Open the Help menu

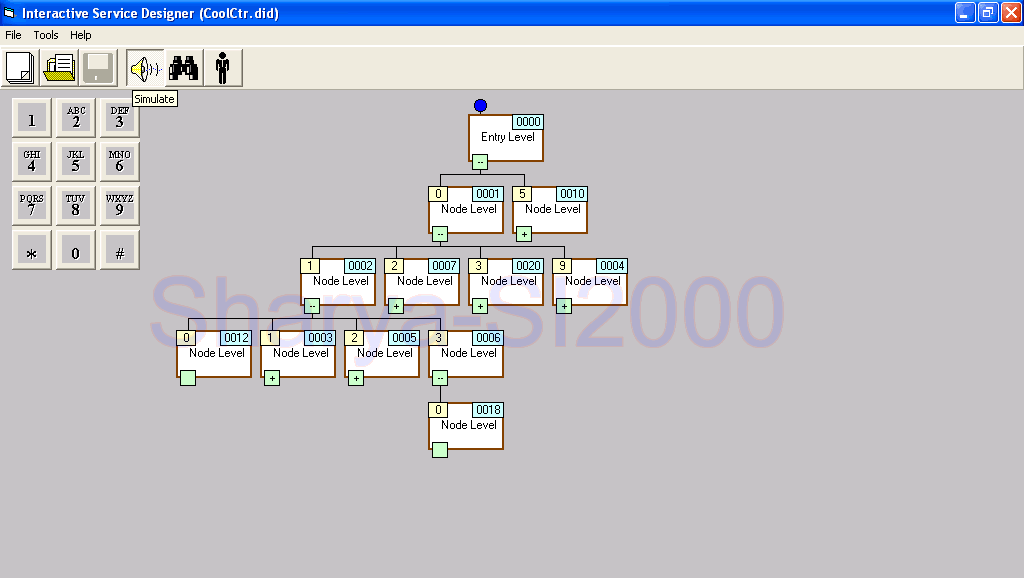click(80, 35)
